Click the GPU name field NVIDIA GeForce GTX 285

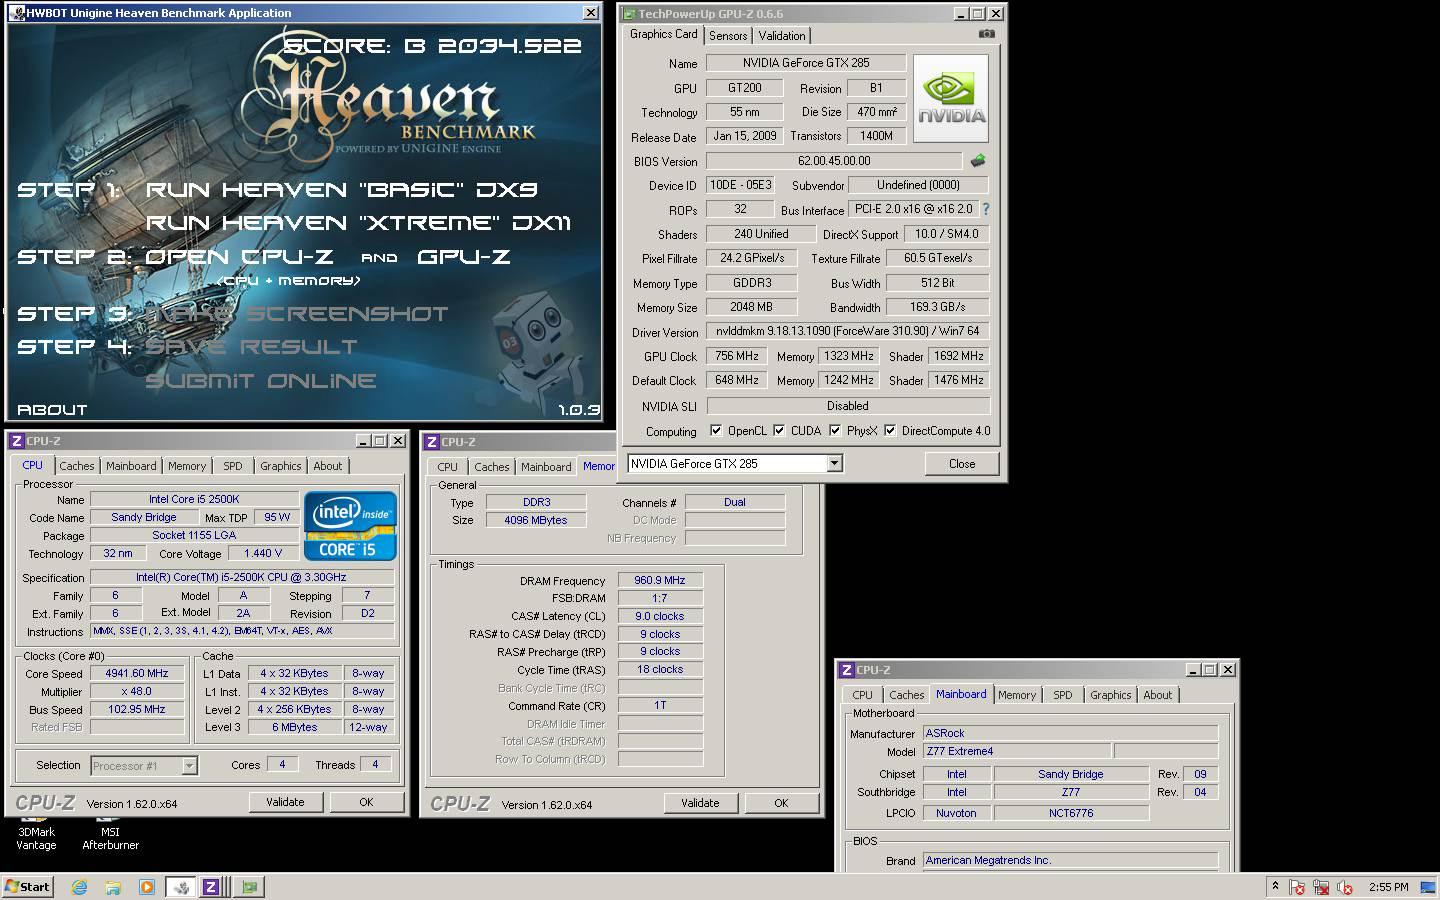coord(806,63)
